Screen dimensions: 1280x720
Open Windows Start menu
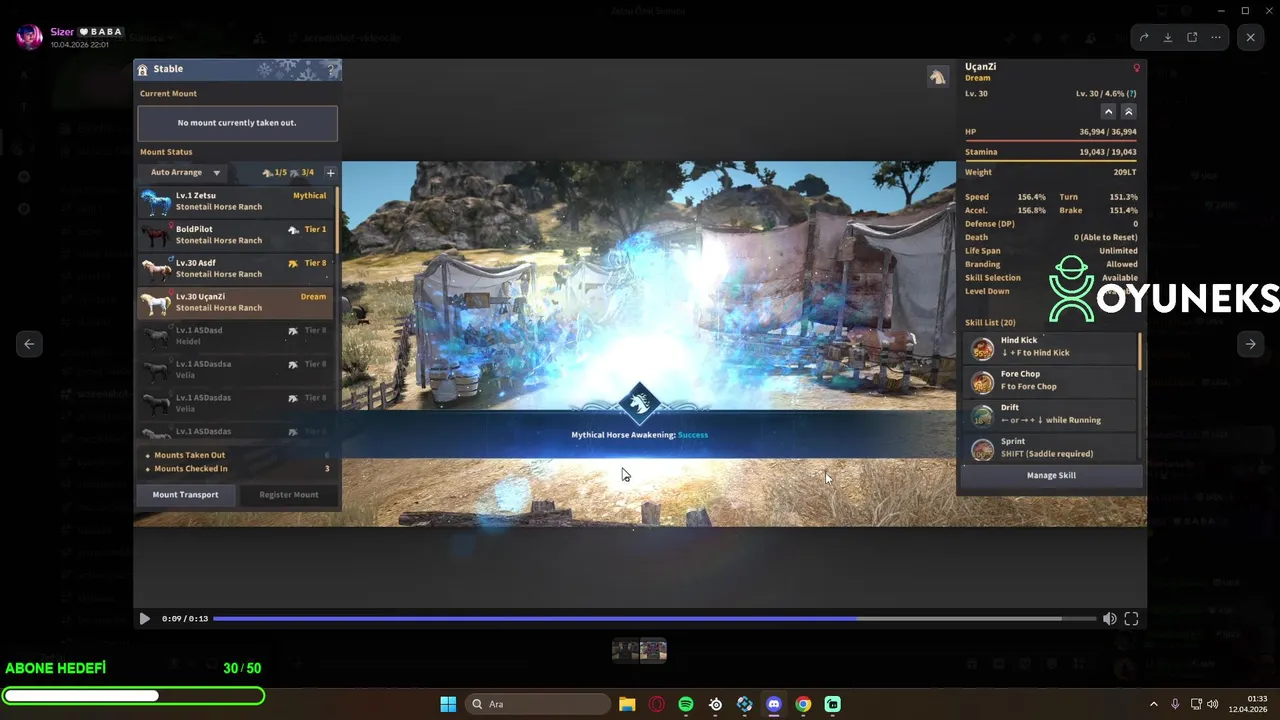448,704
